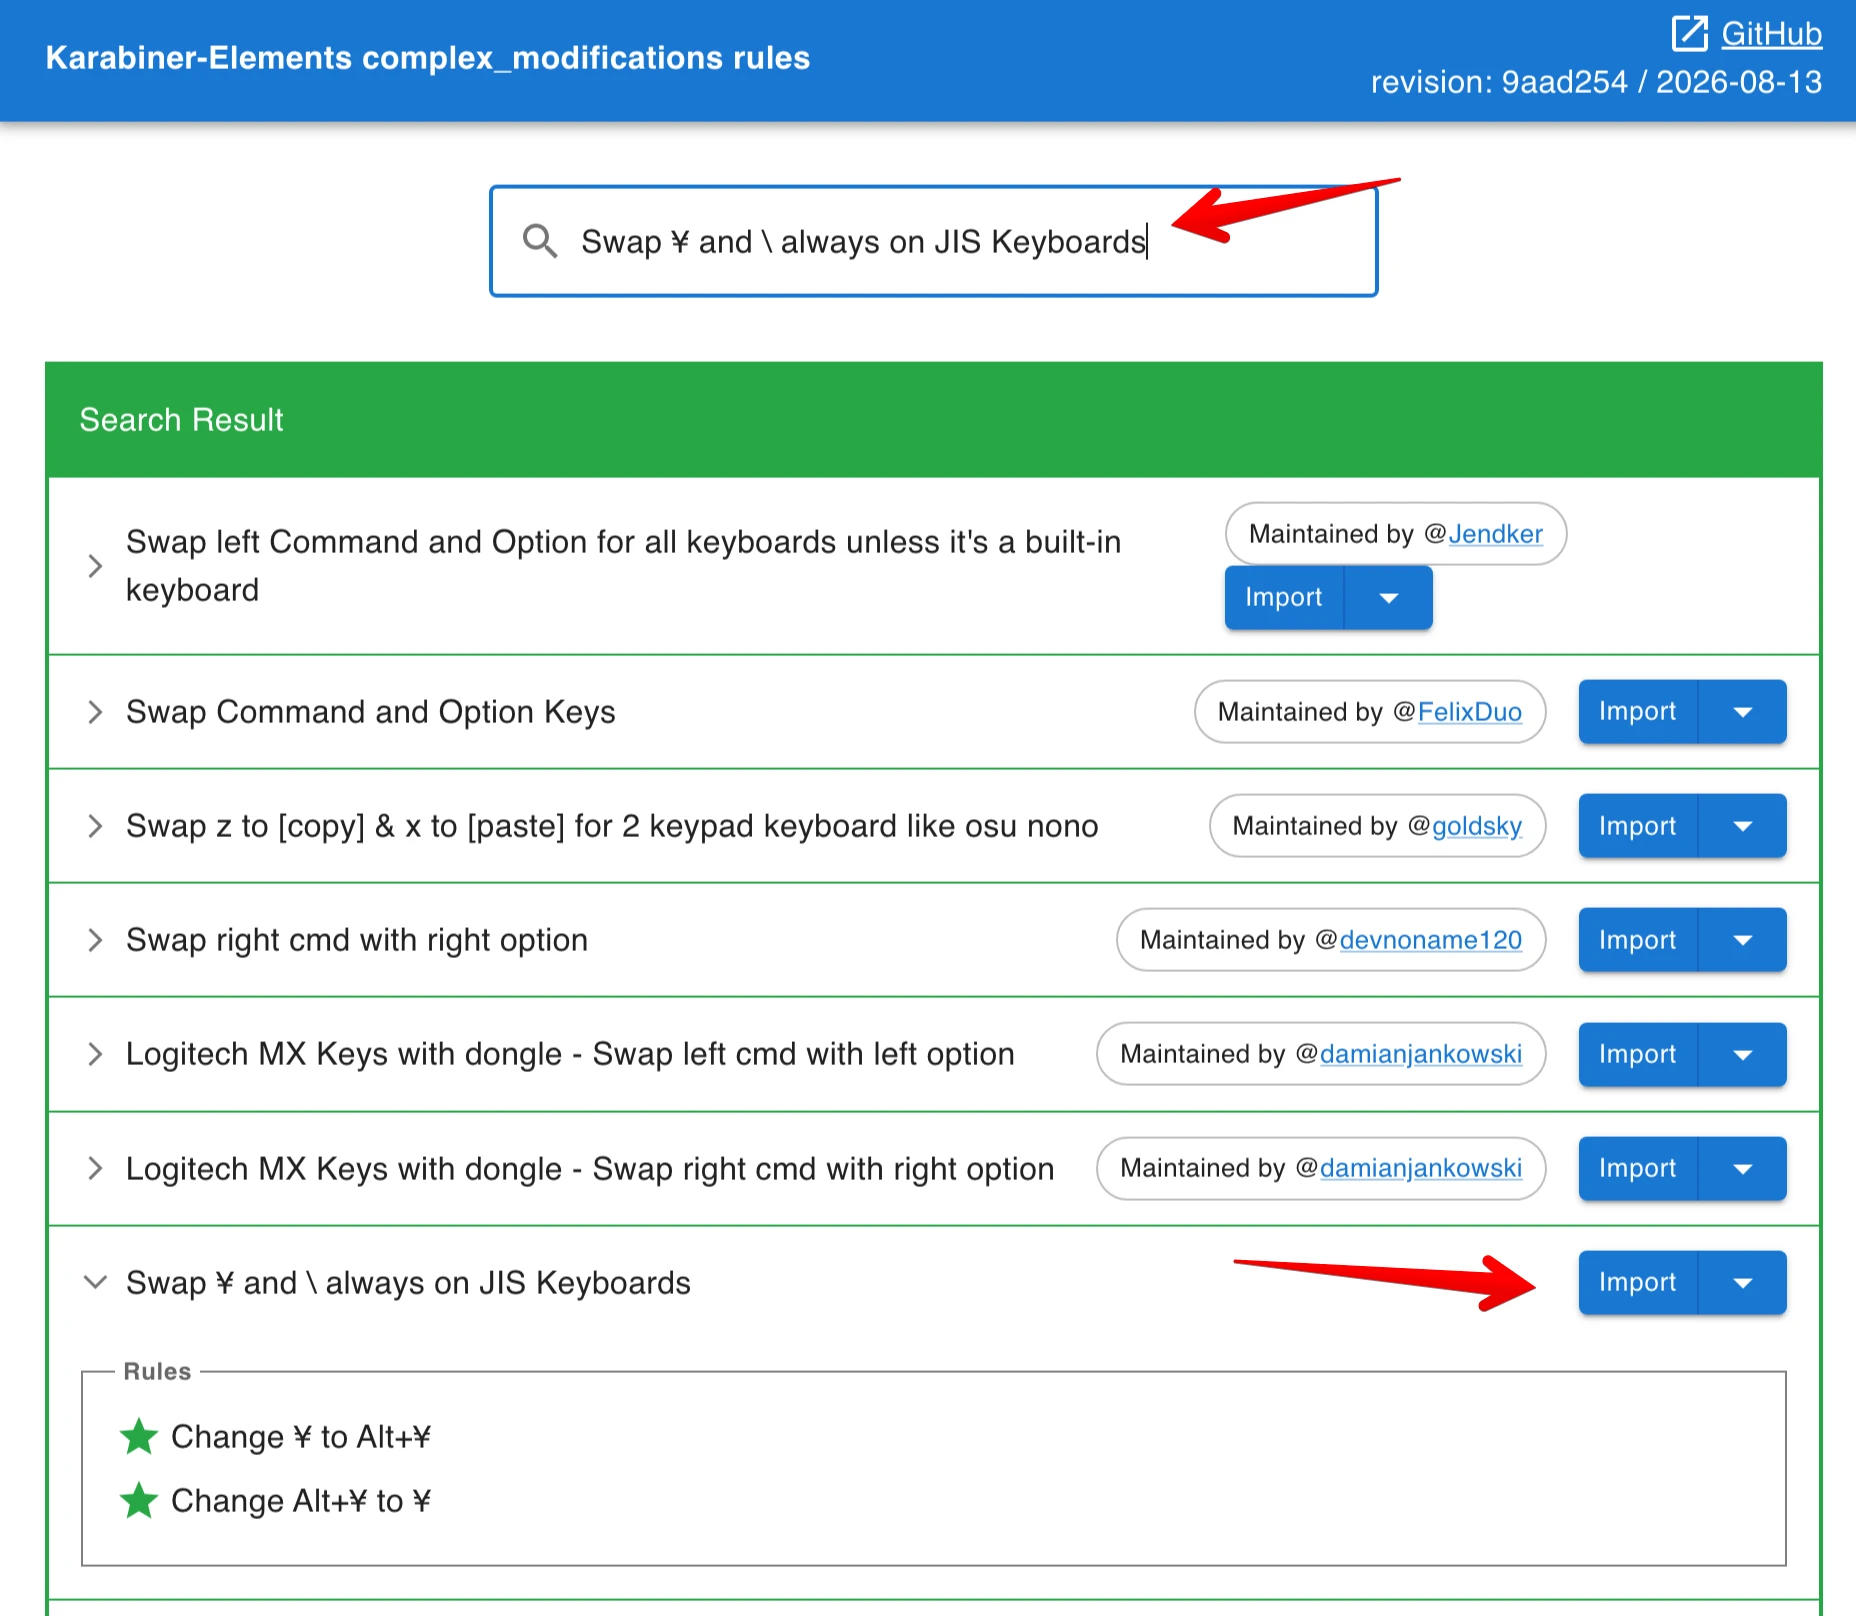
Task: Visit maintainer devnoname120's profile link
Action: pyautogui.click(x=1431, y=940)
